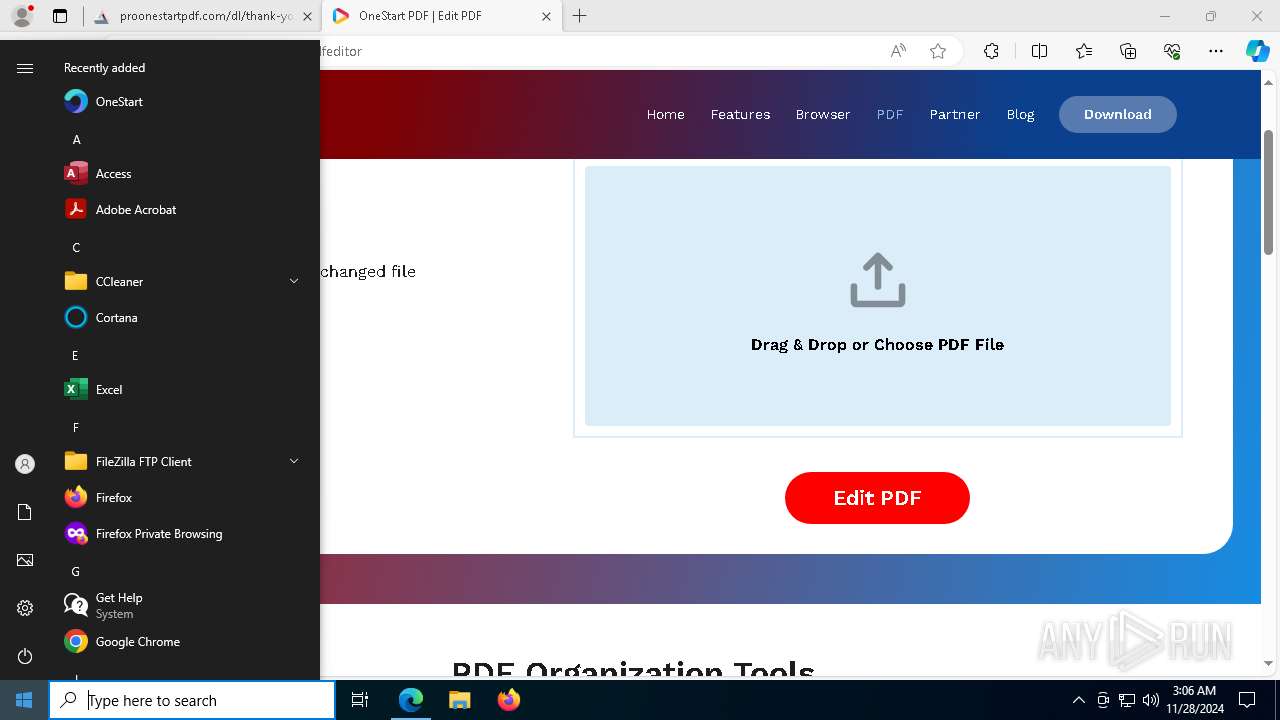
Task: Open Firefox Private Browsing
Action: coord(180,534)
